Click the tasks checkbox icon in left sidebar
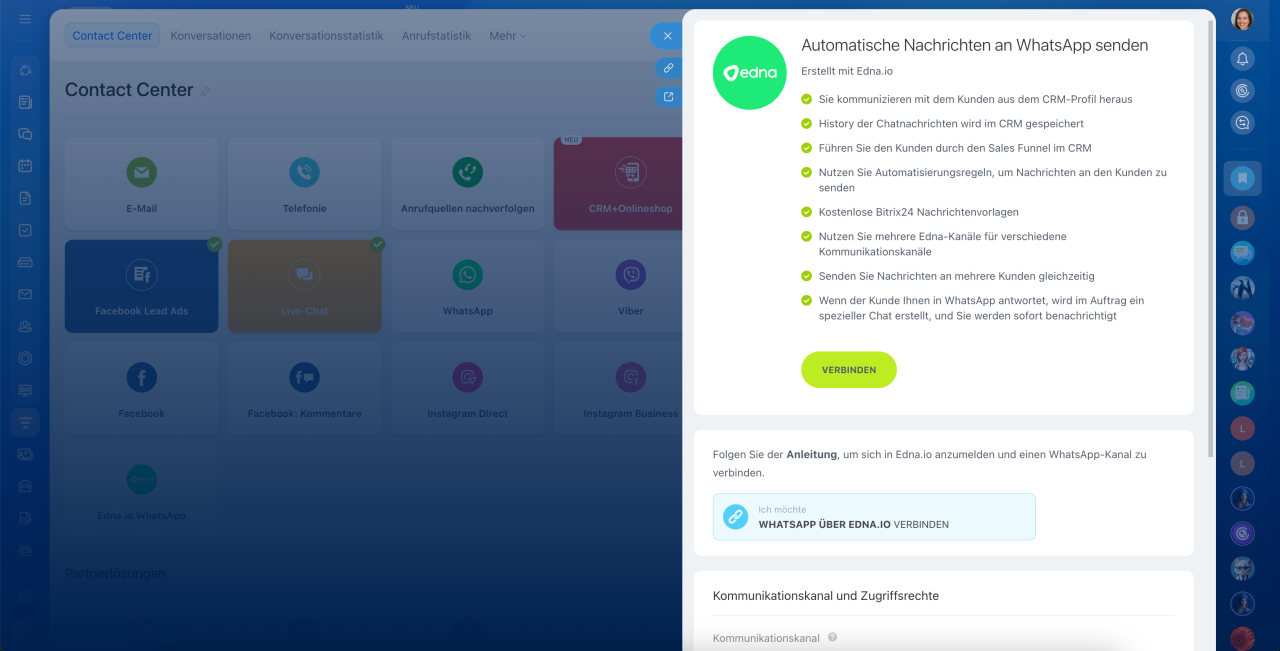1280x651 pixels. [x=25, y=230]
